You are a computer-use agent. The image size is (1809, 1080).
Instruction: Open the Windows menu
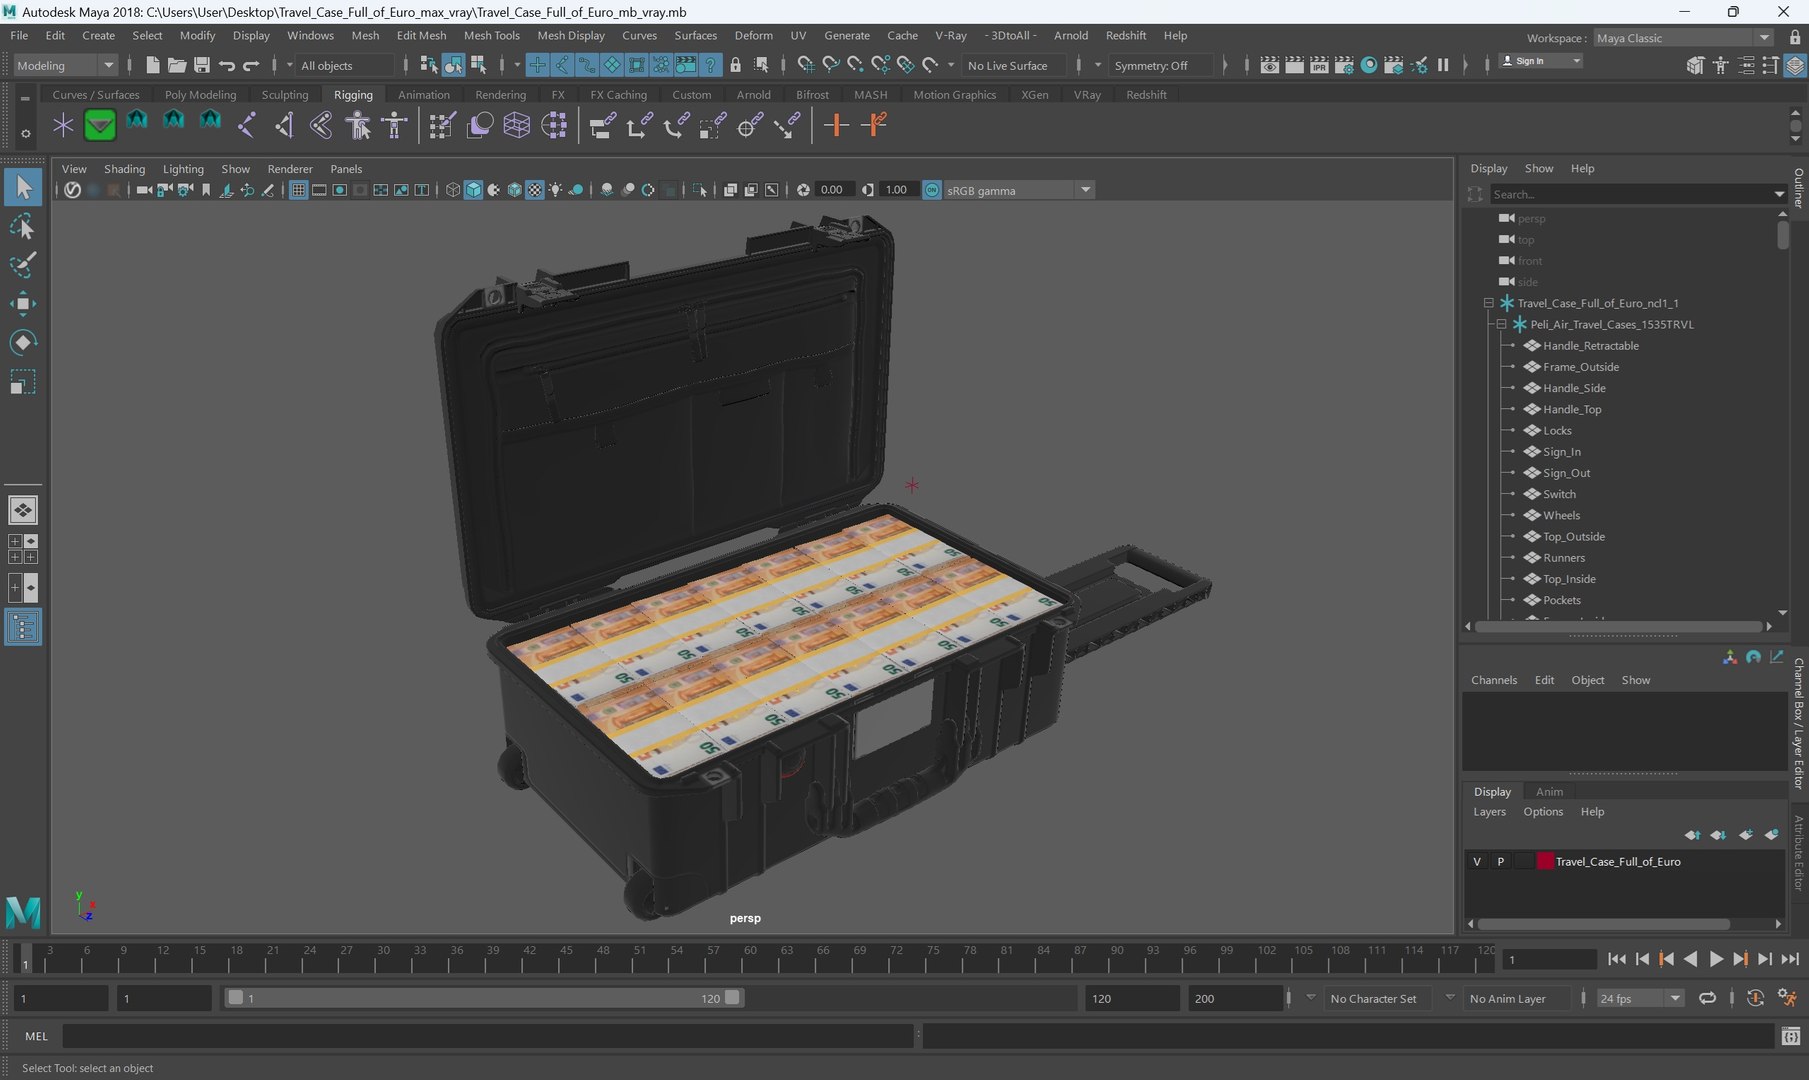[310, 35]
